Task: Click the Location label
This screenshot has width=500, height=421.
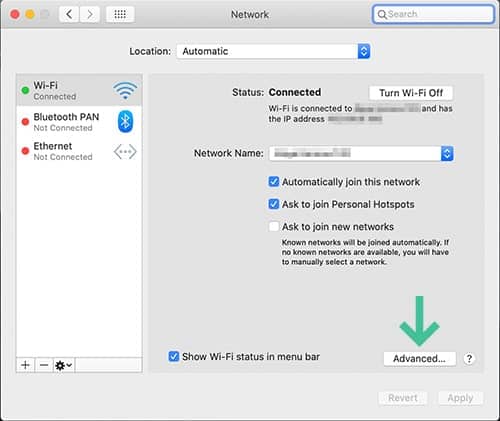Action: [150, 51]
